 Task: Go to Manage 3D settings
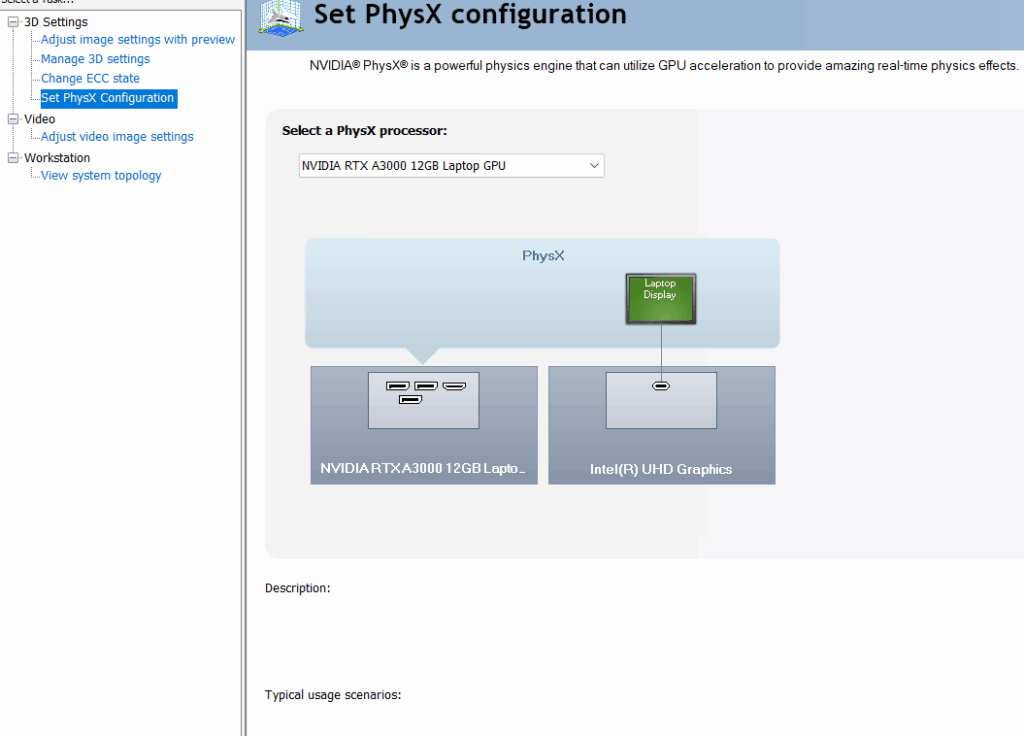[95, 59]
